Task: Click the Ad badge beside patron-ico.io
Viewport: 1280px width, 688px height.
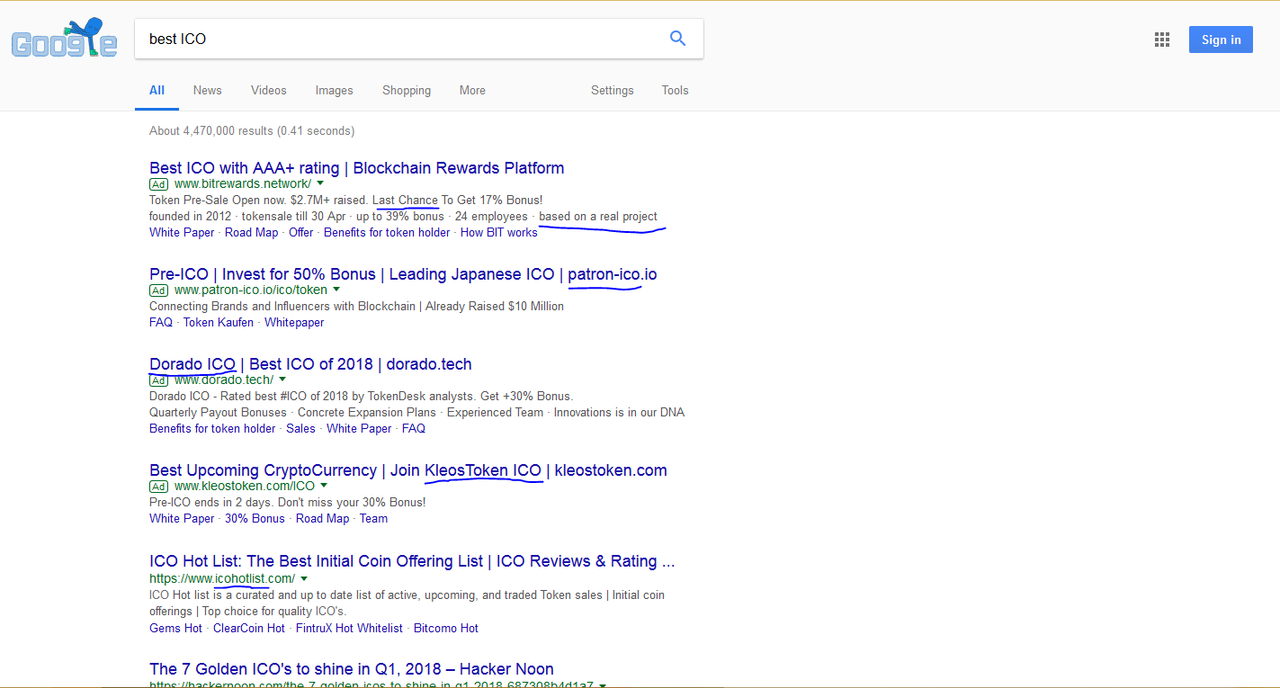Action: 158,290
